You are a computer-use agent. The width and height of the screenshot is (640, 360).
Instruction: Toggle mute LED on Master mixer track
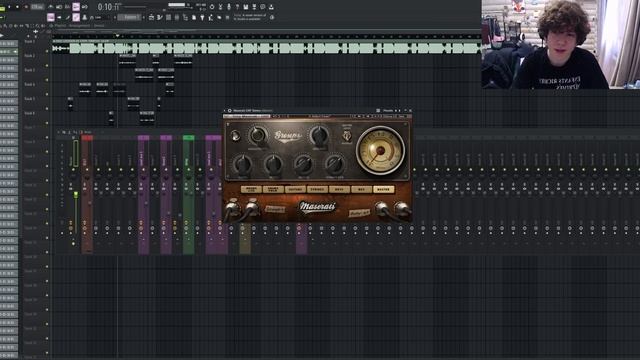coord(73,170)
